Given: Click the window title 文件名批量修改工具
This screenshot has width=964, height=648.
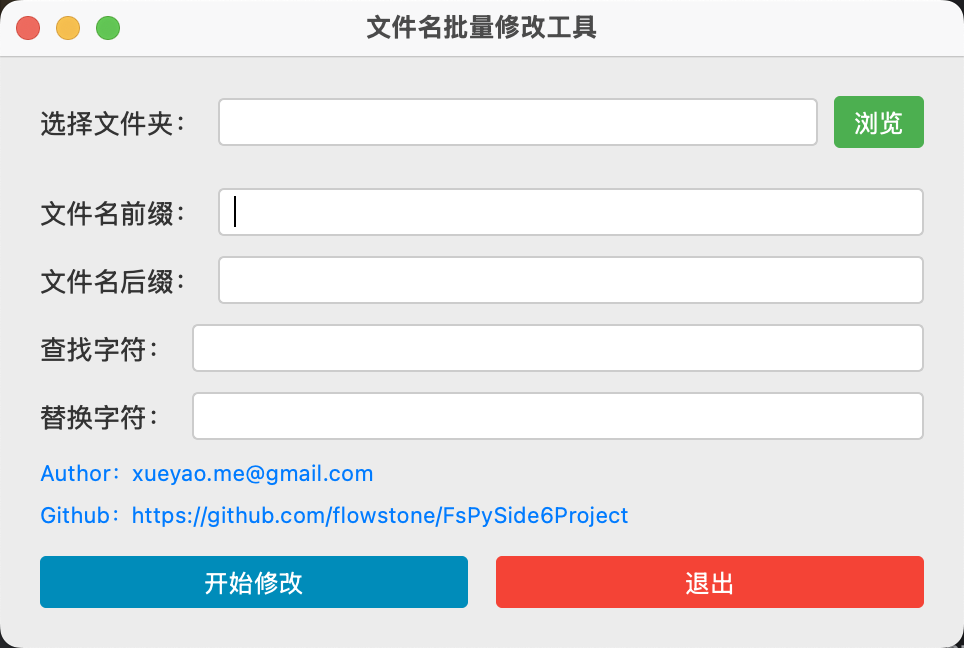Looking at the screenshot, I should click(x=481, y=27).
